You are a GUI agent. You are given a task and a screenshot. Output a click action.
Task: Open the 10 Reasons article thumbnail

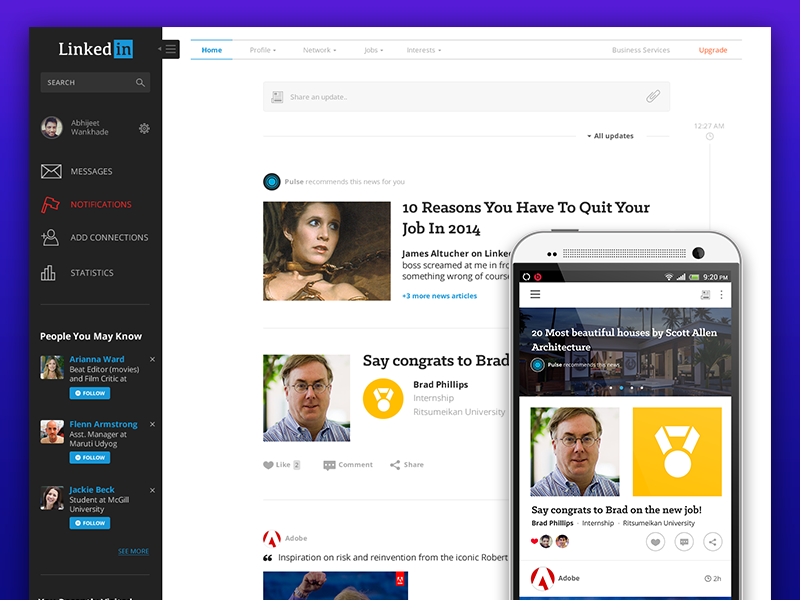[327, 251]
